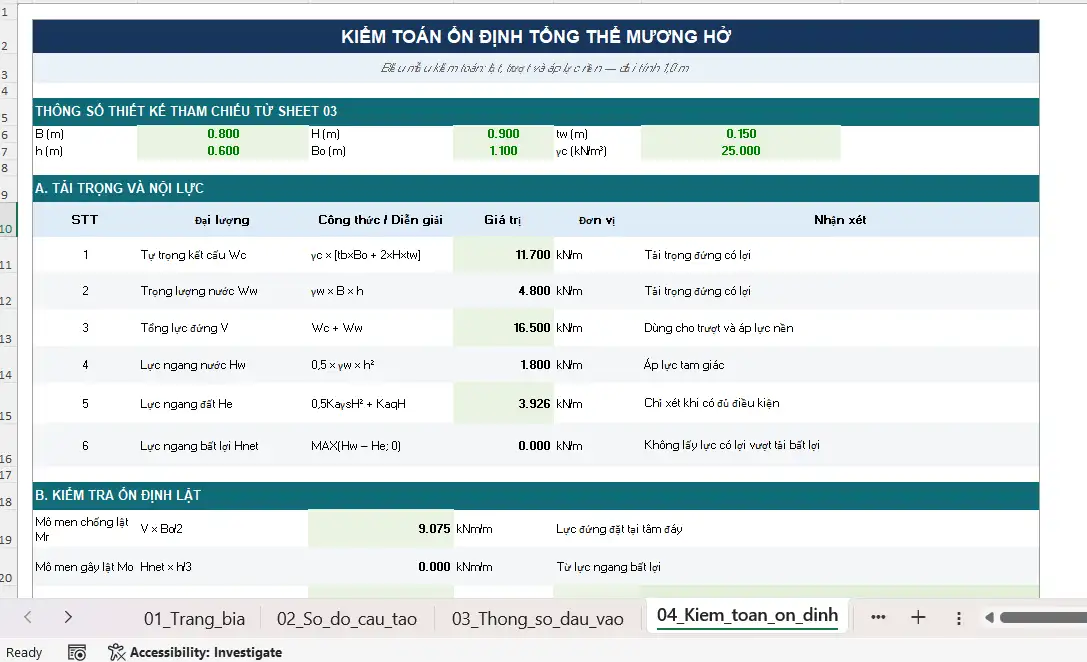Viewport: 1087px width, 662px height.
Task: Select the 04_Kiem_toan_on_dinh sheet tab
Action: 747,616
